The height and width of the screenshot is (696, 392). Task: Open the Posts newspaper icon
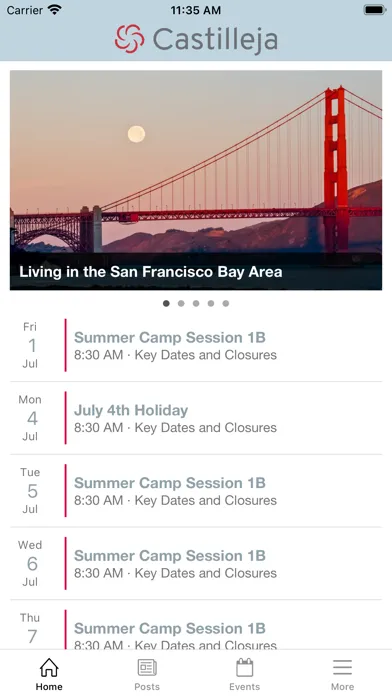(147, 668)
